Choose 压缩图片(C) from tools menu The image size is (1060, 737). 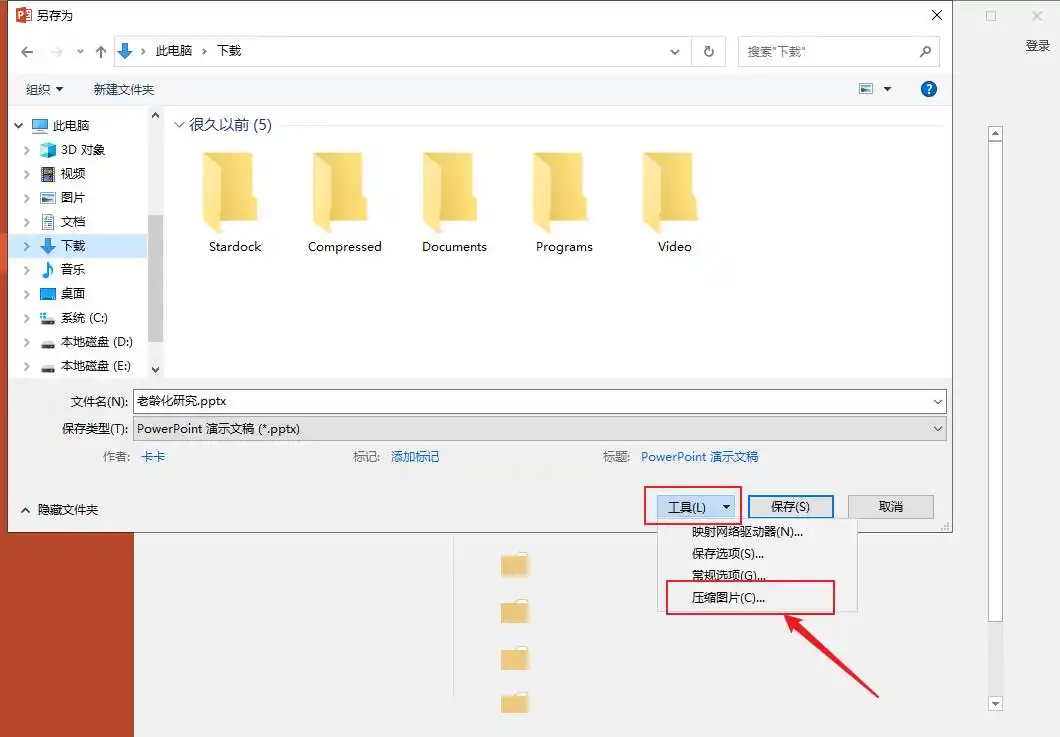click(728, 598)
